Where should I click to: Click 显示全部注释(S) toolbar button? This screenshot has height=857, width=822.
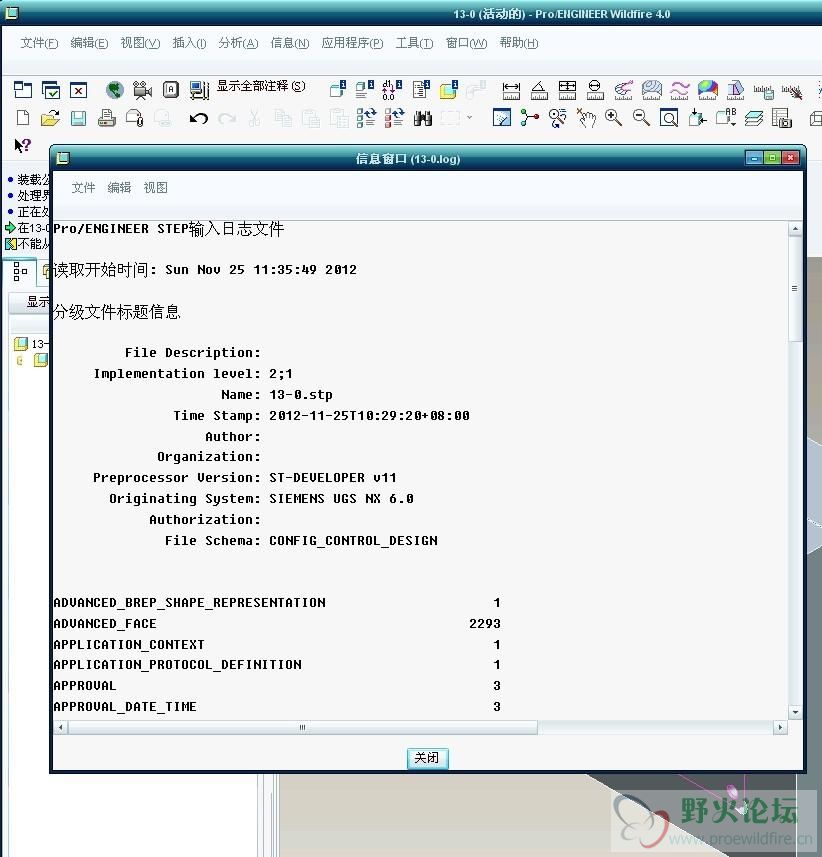pyautogui.click(x=261, y=86)
